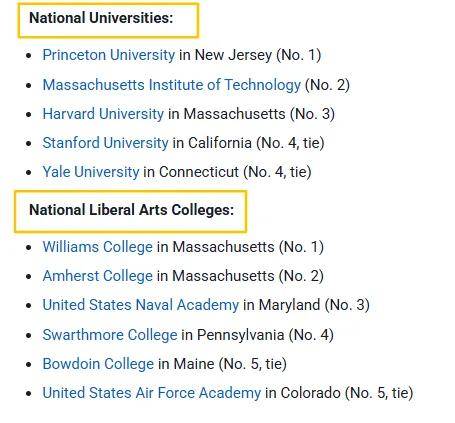Image resolution: width=455 pixels, height=423 pixels.
Task: Open Massachusetts Institute of Technology link
Action: tap(172, 85)
